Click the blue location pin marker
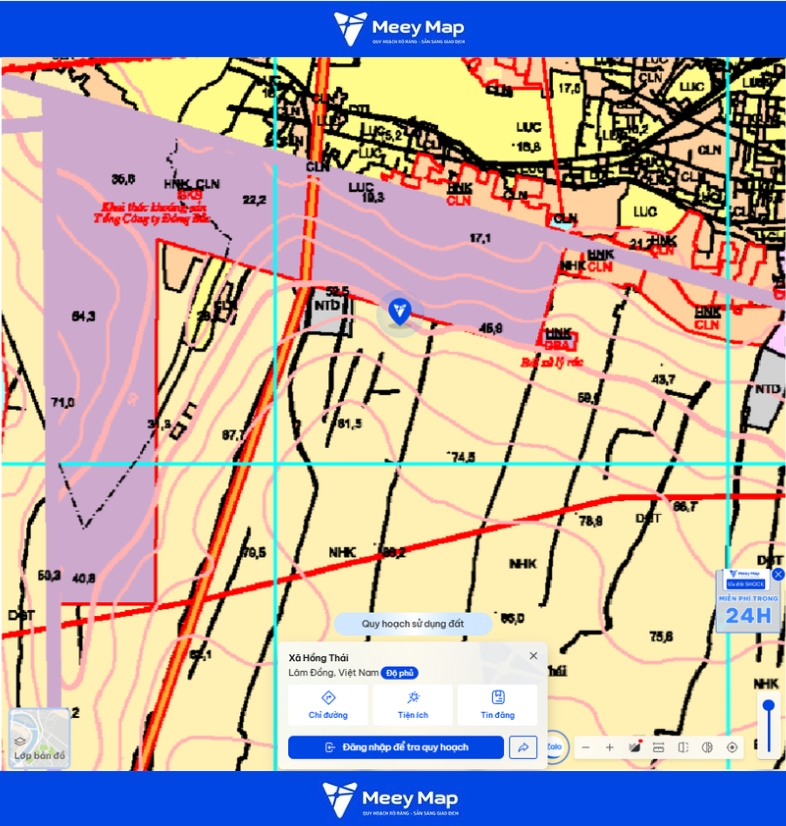 (399, 312)
